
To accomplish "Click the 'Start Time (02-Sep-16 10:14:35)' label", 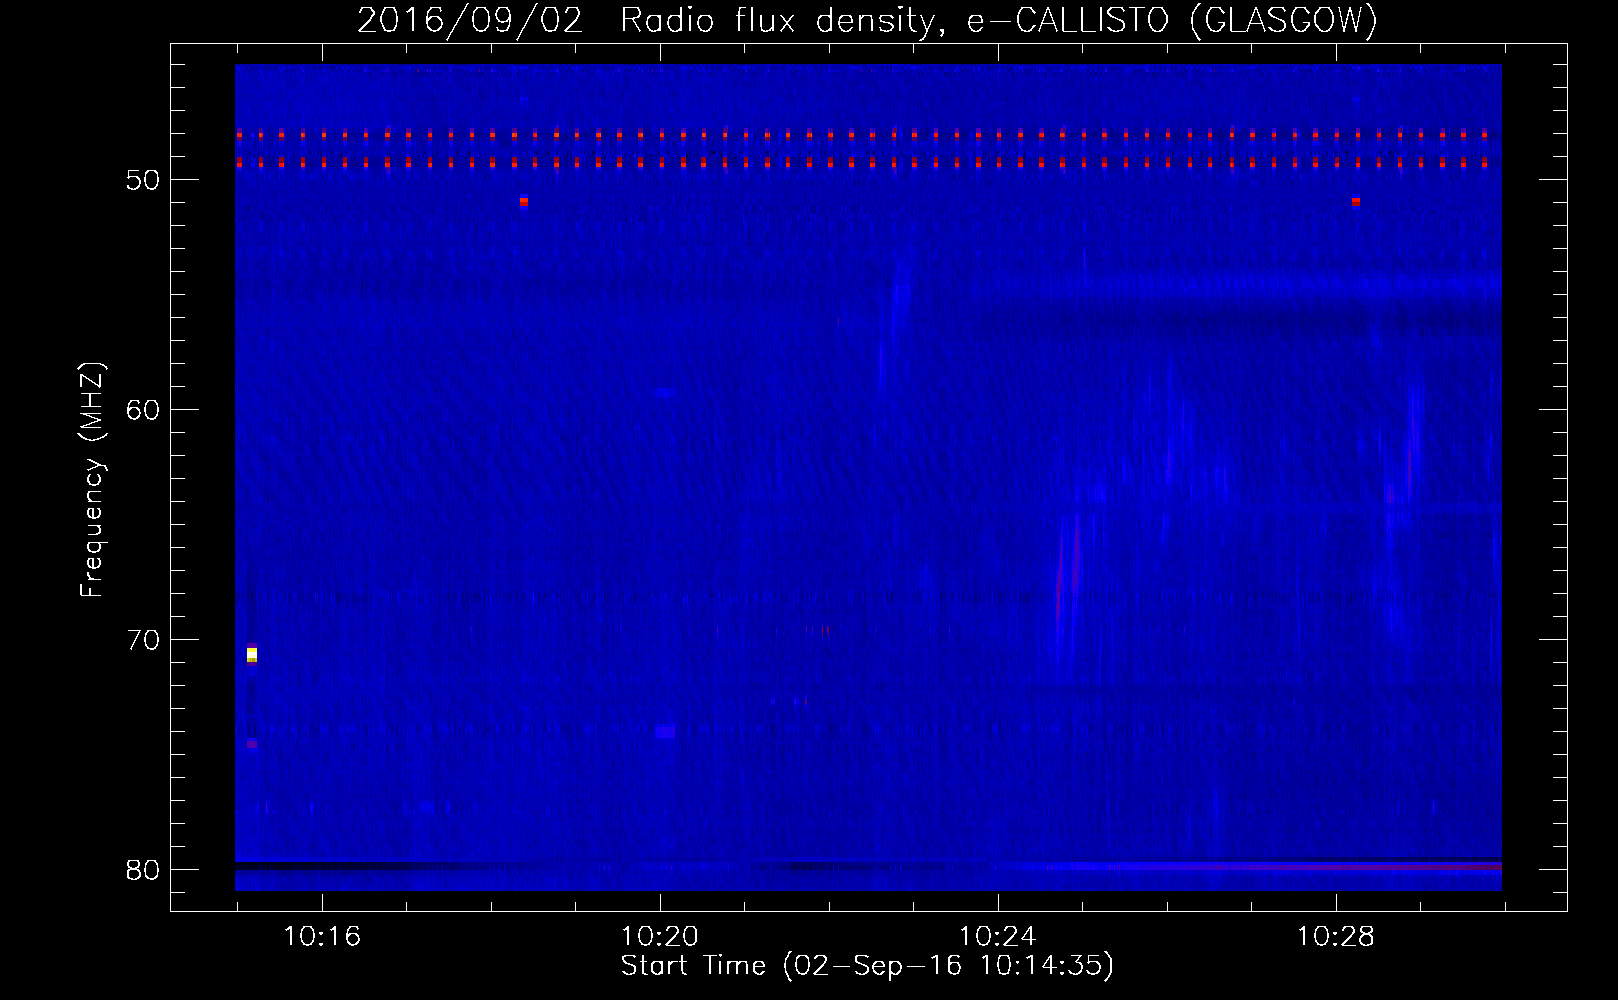I will tap(867, 966).
